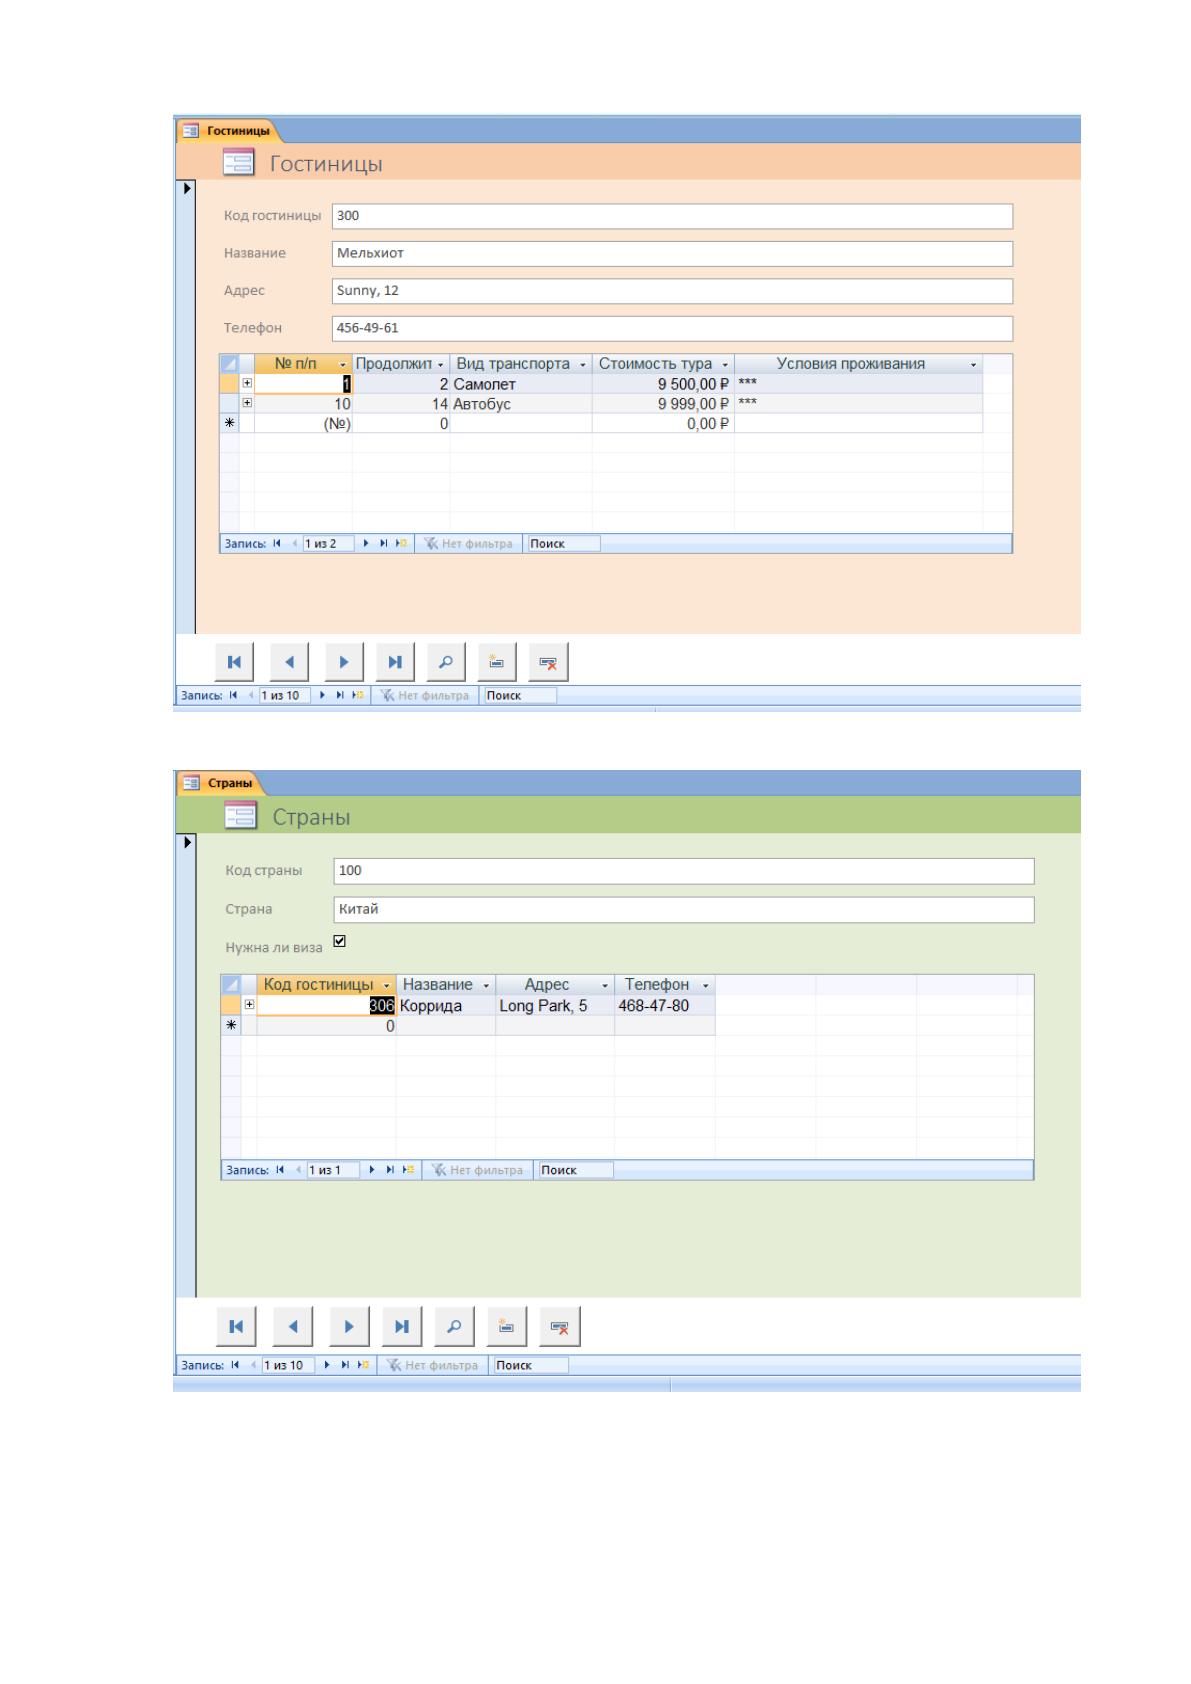
Task: Expand the Автобус tour row subdatasheet
Action: [247, 403]
